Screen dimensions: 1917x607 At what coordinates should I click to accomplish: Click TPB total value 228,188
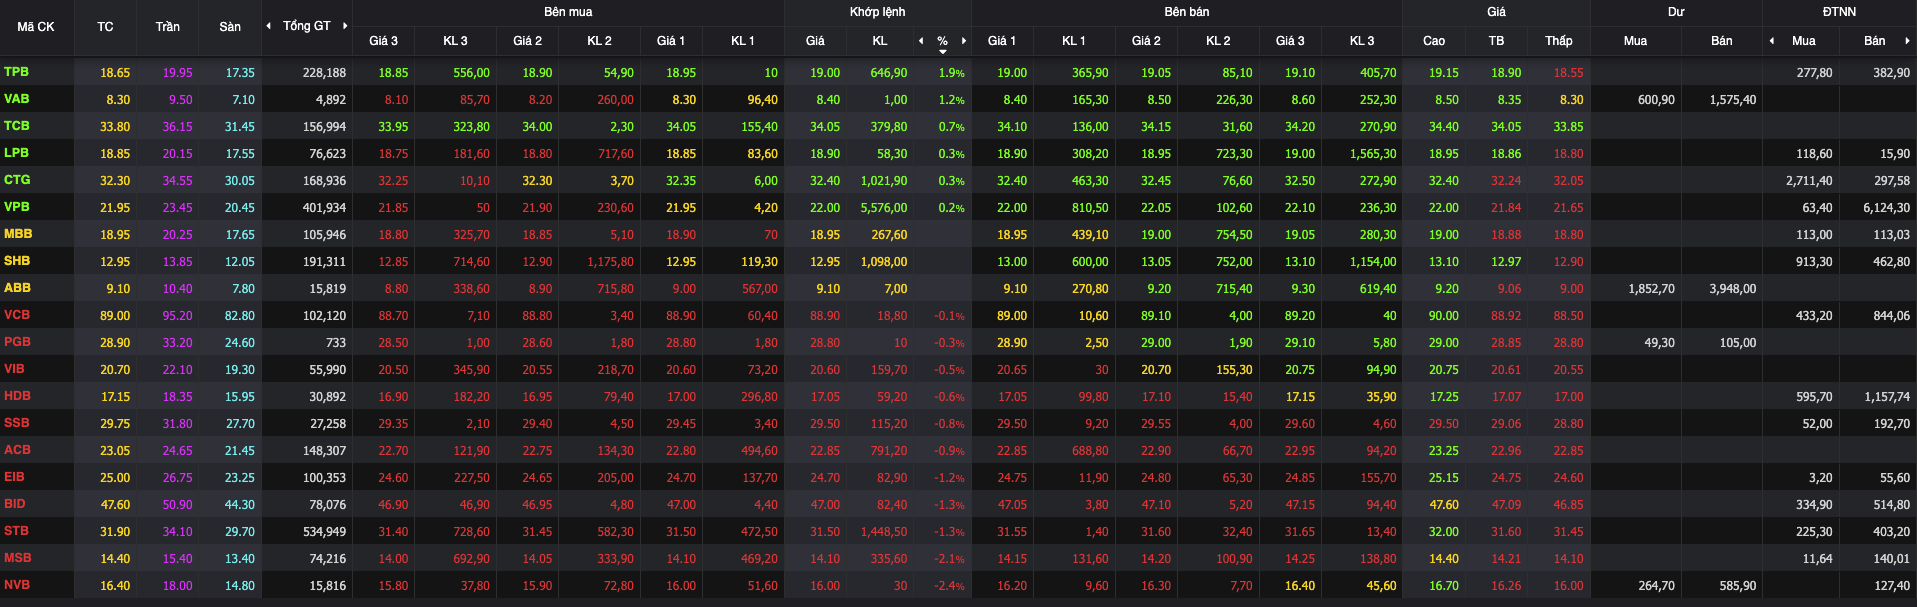324,73
